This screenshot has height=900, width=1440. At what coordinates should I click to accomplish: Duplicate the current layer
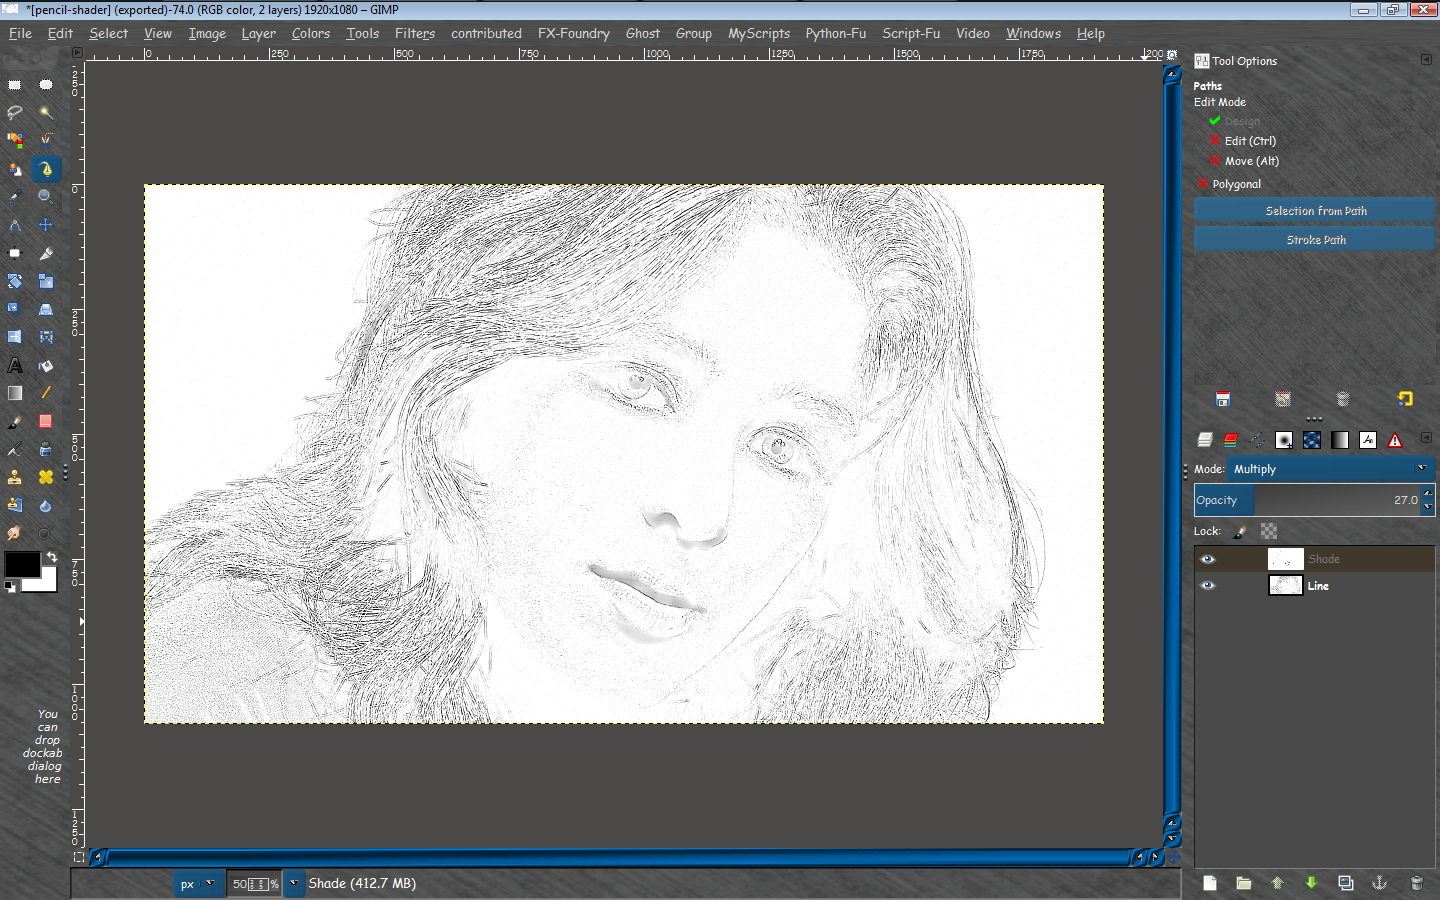pos(1346,883)
